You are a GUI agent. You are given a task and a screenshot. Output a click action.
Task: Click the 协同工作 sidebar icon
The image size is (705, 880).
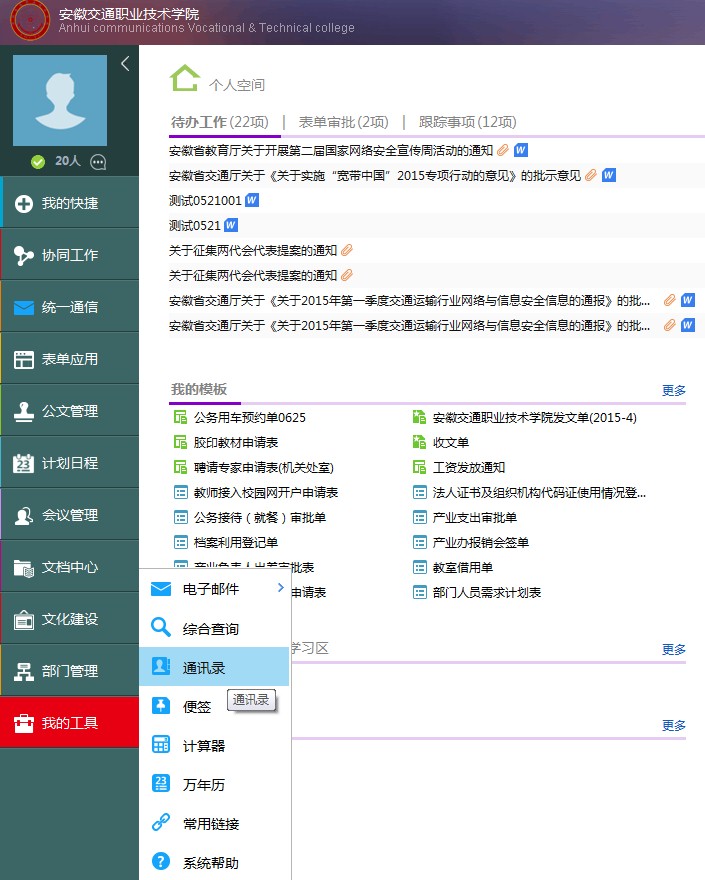pyautogui.click(x=24, y=256)
